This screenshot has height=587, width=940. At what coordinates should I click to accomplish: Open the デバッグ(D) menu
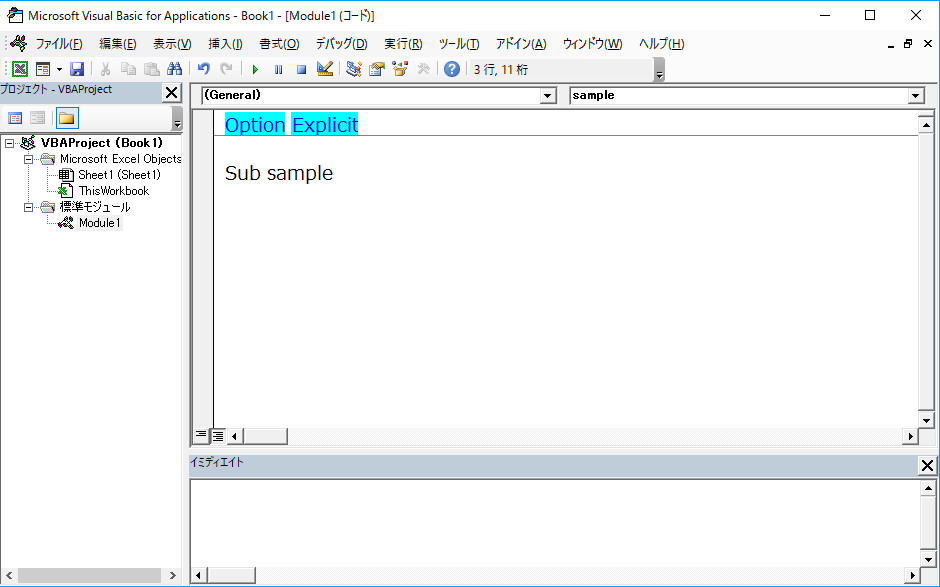coord(341,44)
